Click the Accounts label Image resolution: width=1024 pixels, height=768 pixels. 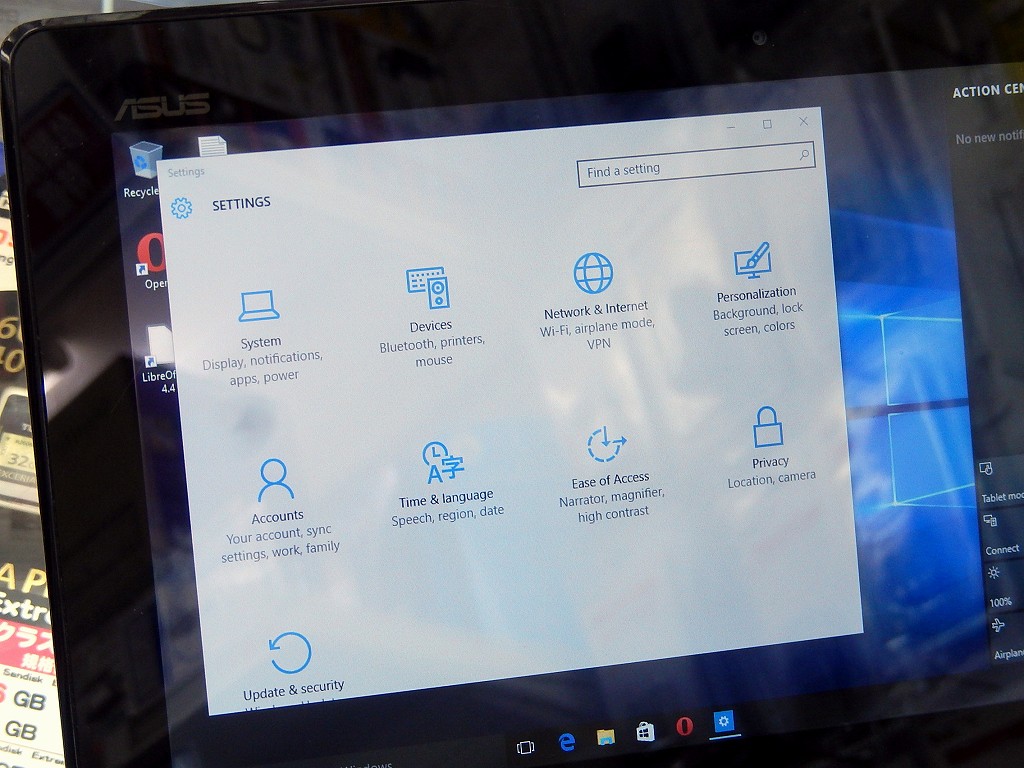(278, 517)
